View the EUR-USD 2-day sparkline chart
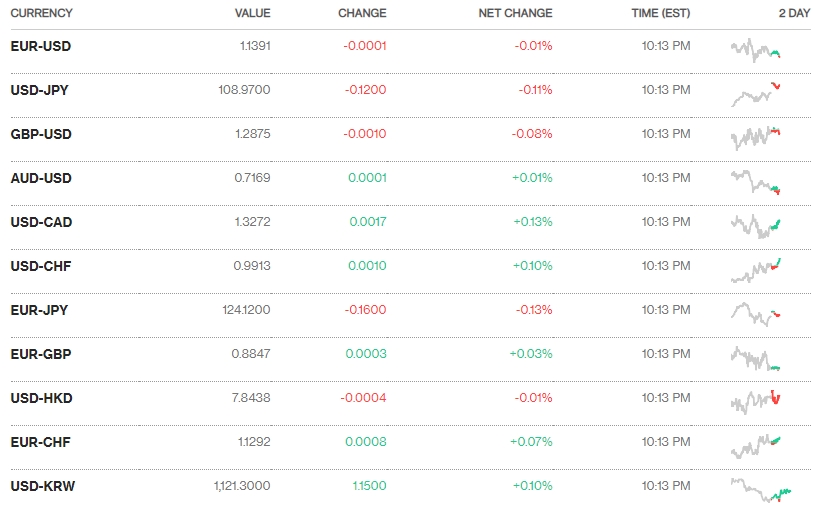The height and width of the screenshot is (512, 820). [x=756, y=49]
